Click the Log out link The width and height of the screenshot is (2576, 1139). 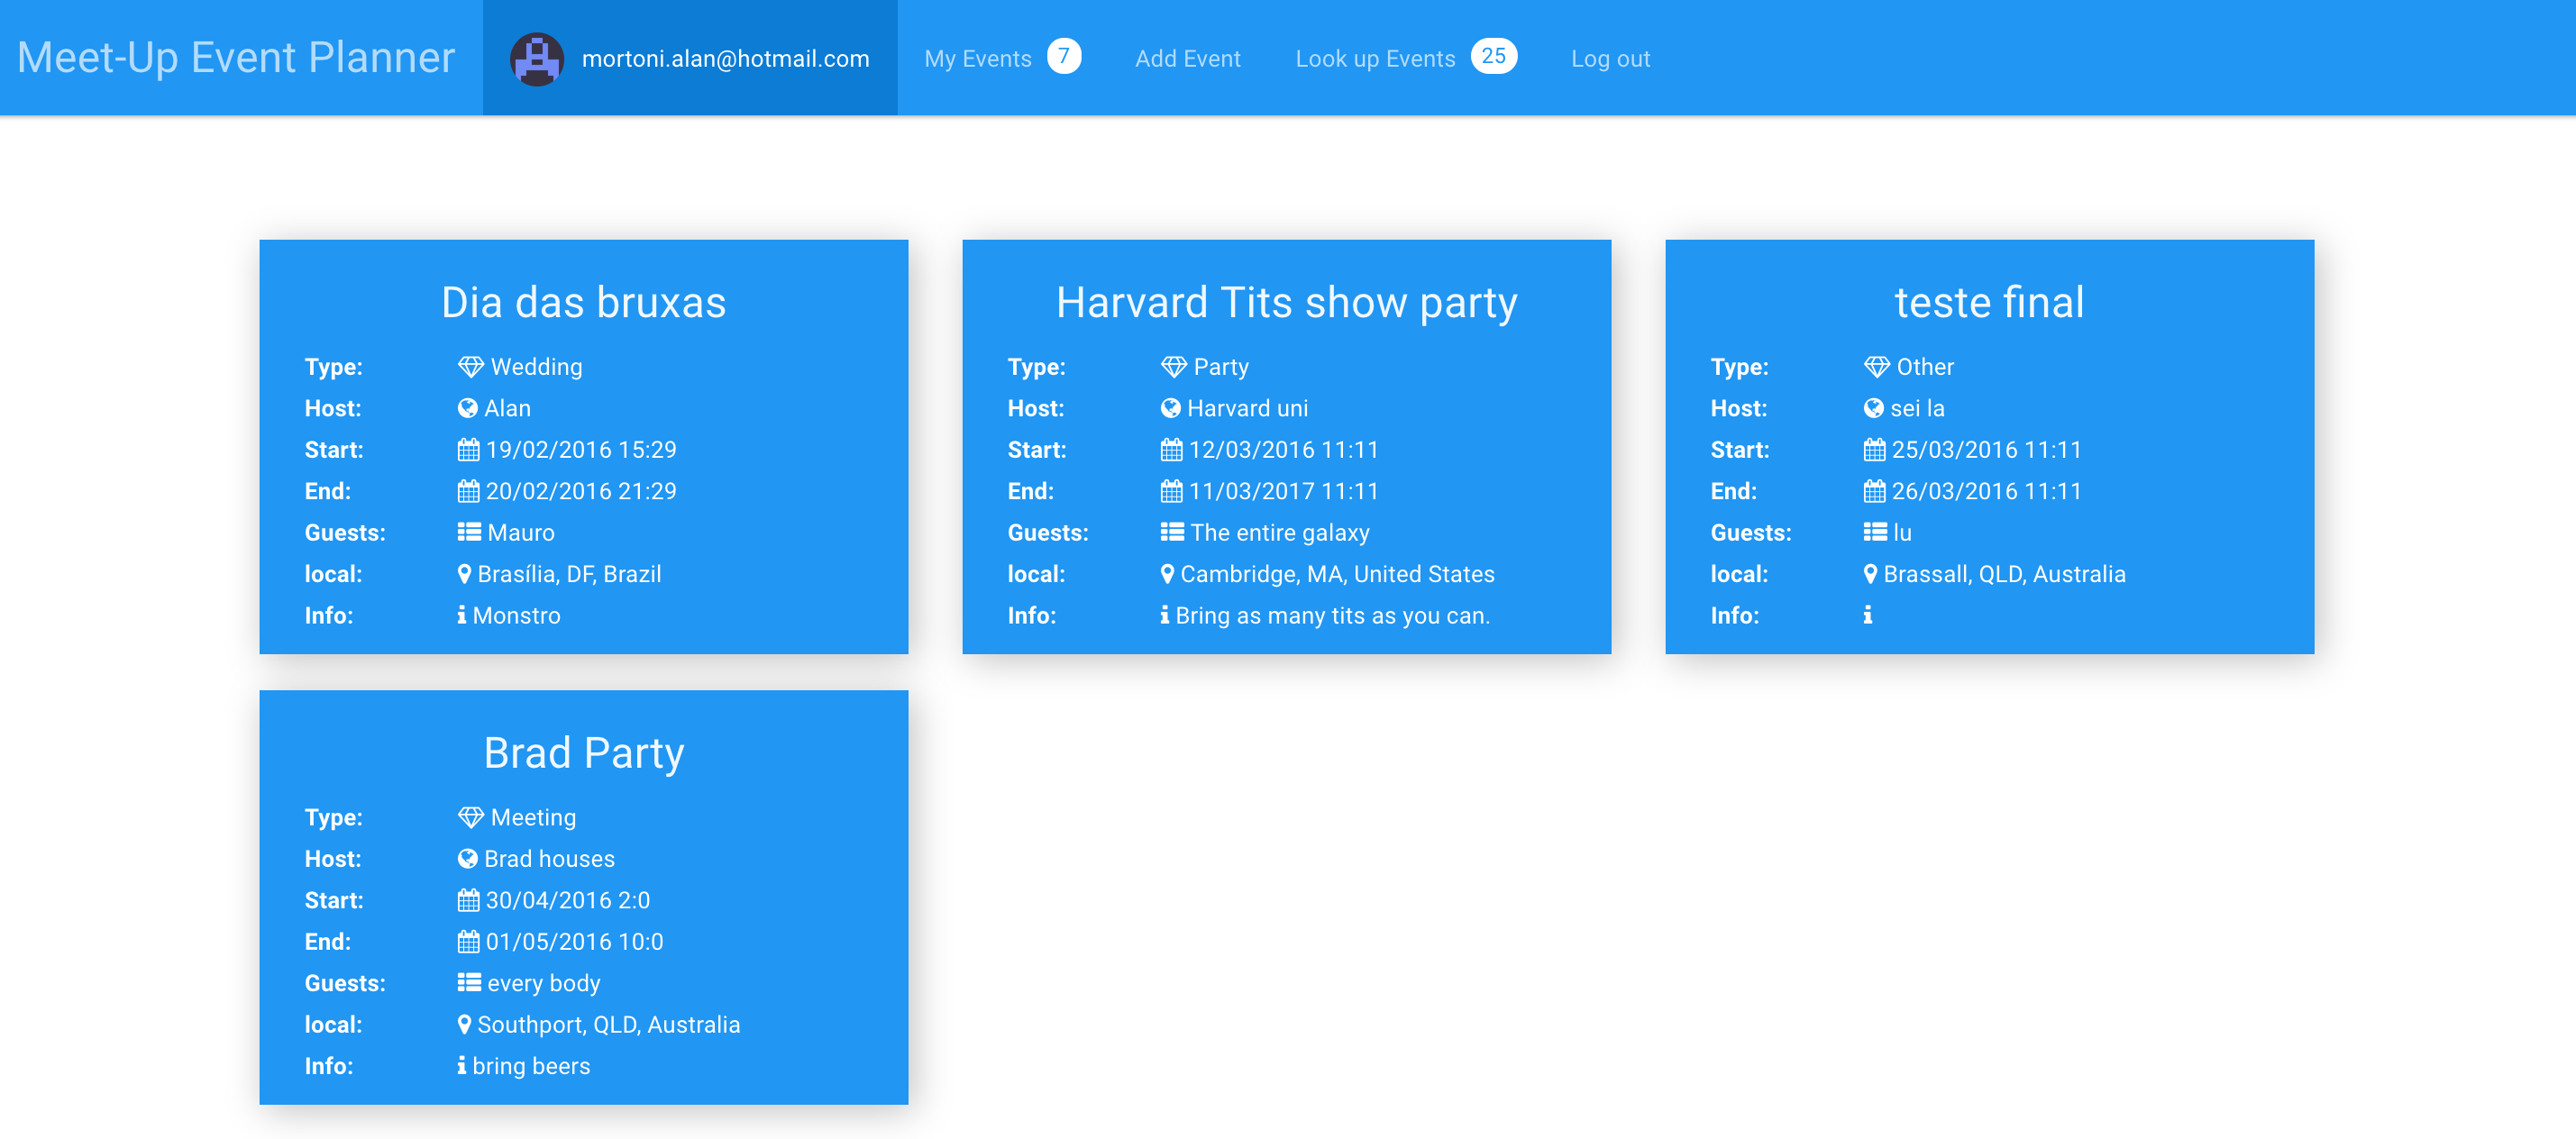pyautogui.click(x=1609, y=59)
